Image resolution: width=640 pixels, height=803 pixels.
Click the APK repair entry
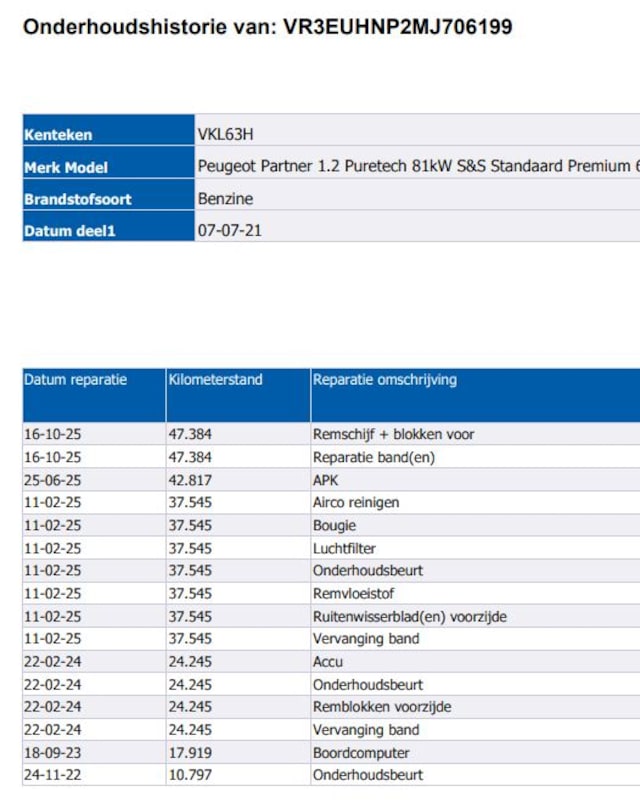326,480
